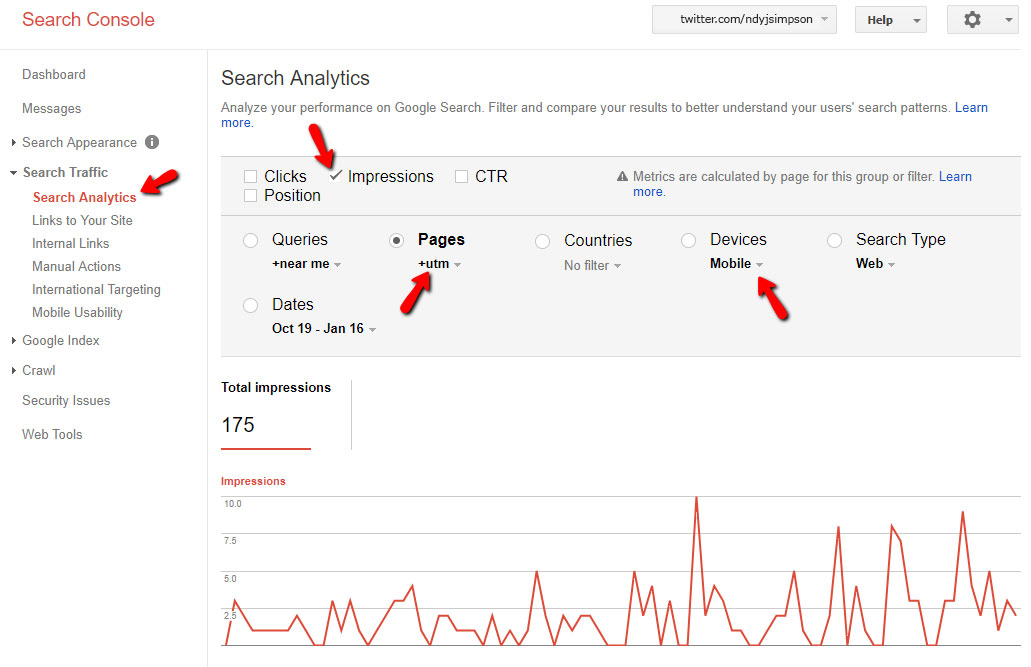The image size is (1031, 667).
Task: Open the gear menu dropdown arrow
Action: point(1009,20)
